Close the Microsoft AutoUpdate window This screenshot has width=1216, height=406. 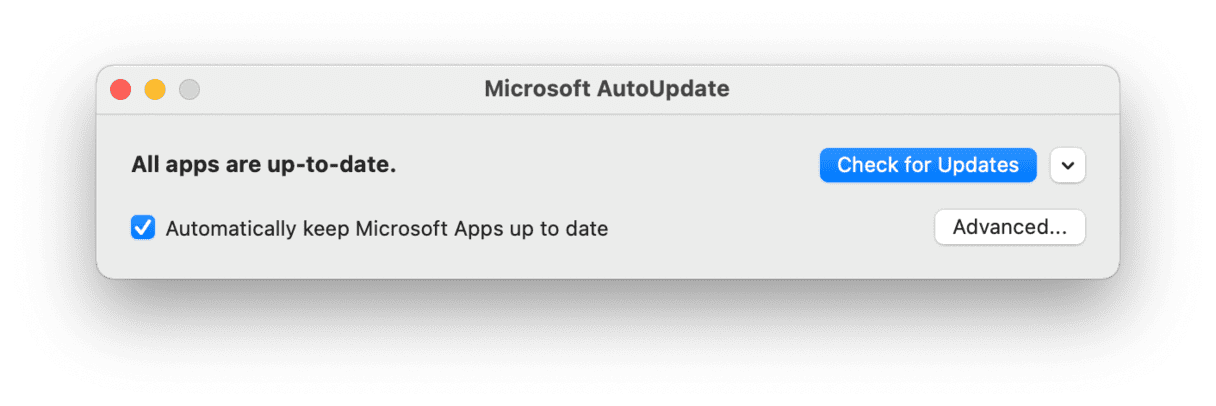pyautogui.click(x=121, y=90)
